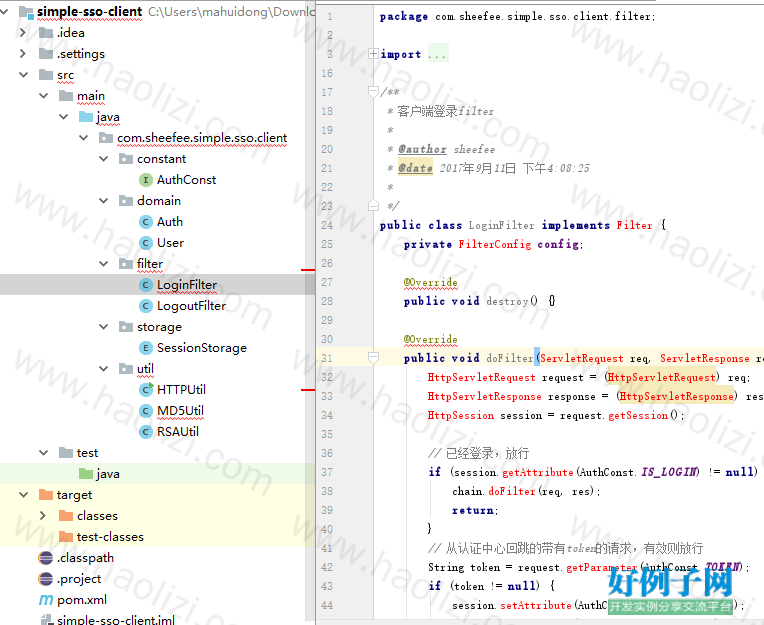Click the RSAUtil class icon
This screenshot has width=764, height=625.
(x=146, y=432)
